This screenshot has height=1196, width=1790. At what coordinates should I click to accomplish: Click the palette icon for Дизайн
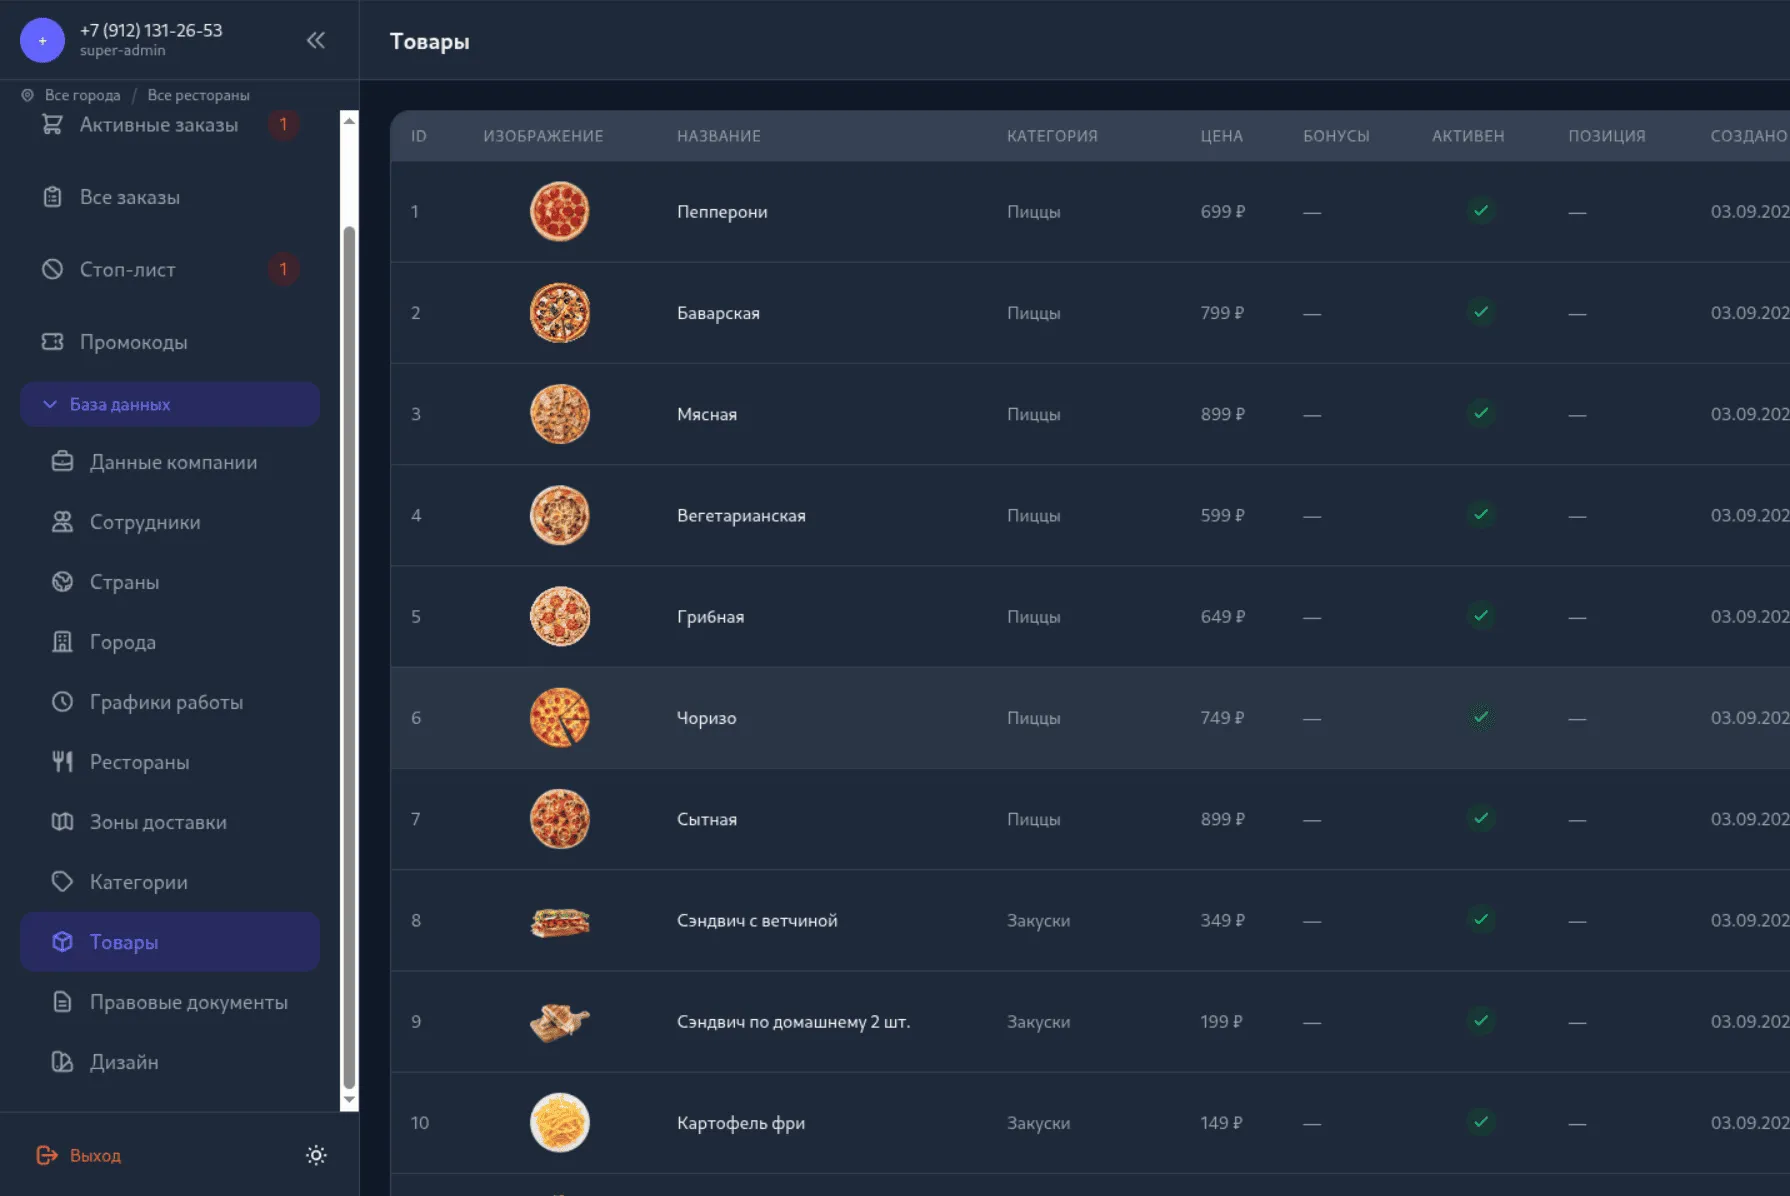coord(62,1062)
